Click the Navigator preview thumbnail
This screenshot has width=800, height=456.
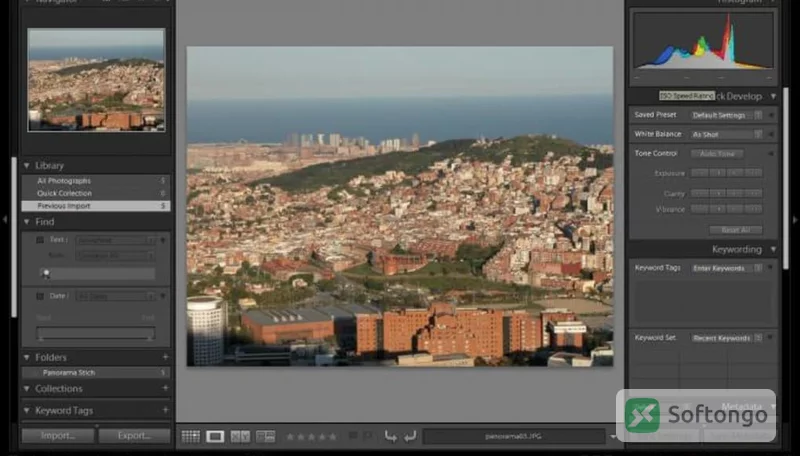(x=96, y=80)
